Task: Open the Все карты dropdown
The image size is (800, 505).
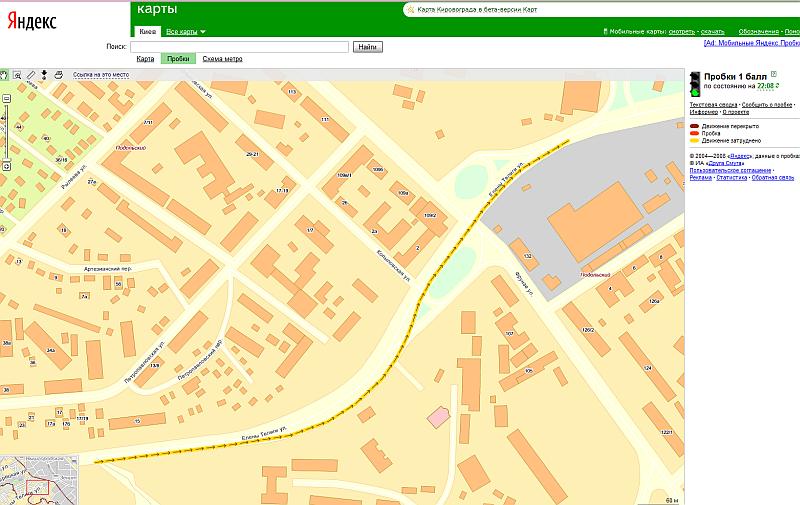Action: [x=186, y=32]
